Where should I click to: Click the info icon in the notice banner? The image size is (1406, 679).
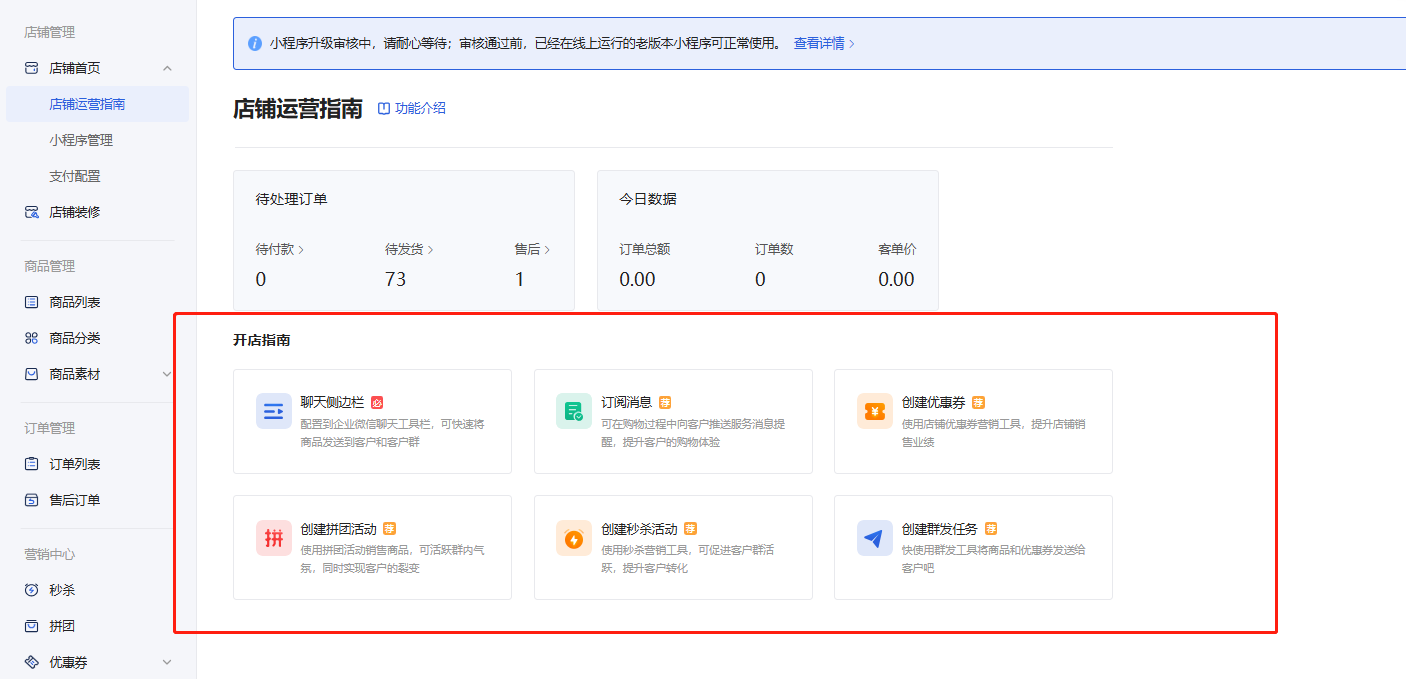pos(255,44)
